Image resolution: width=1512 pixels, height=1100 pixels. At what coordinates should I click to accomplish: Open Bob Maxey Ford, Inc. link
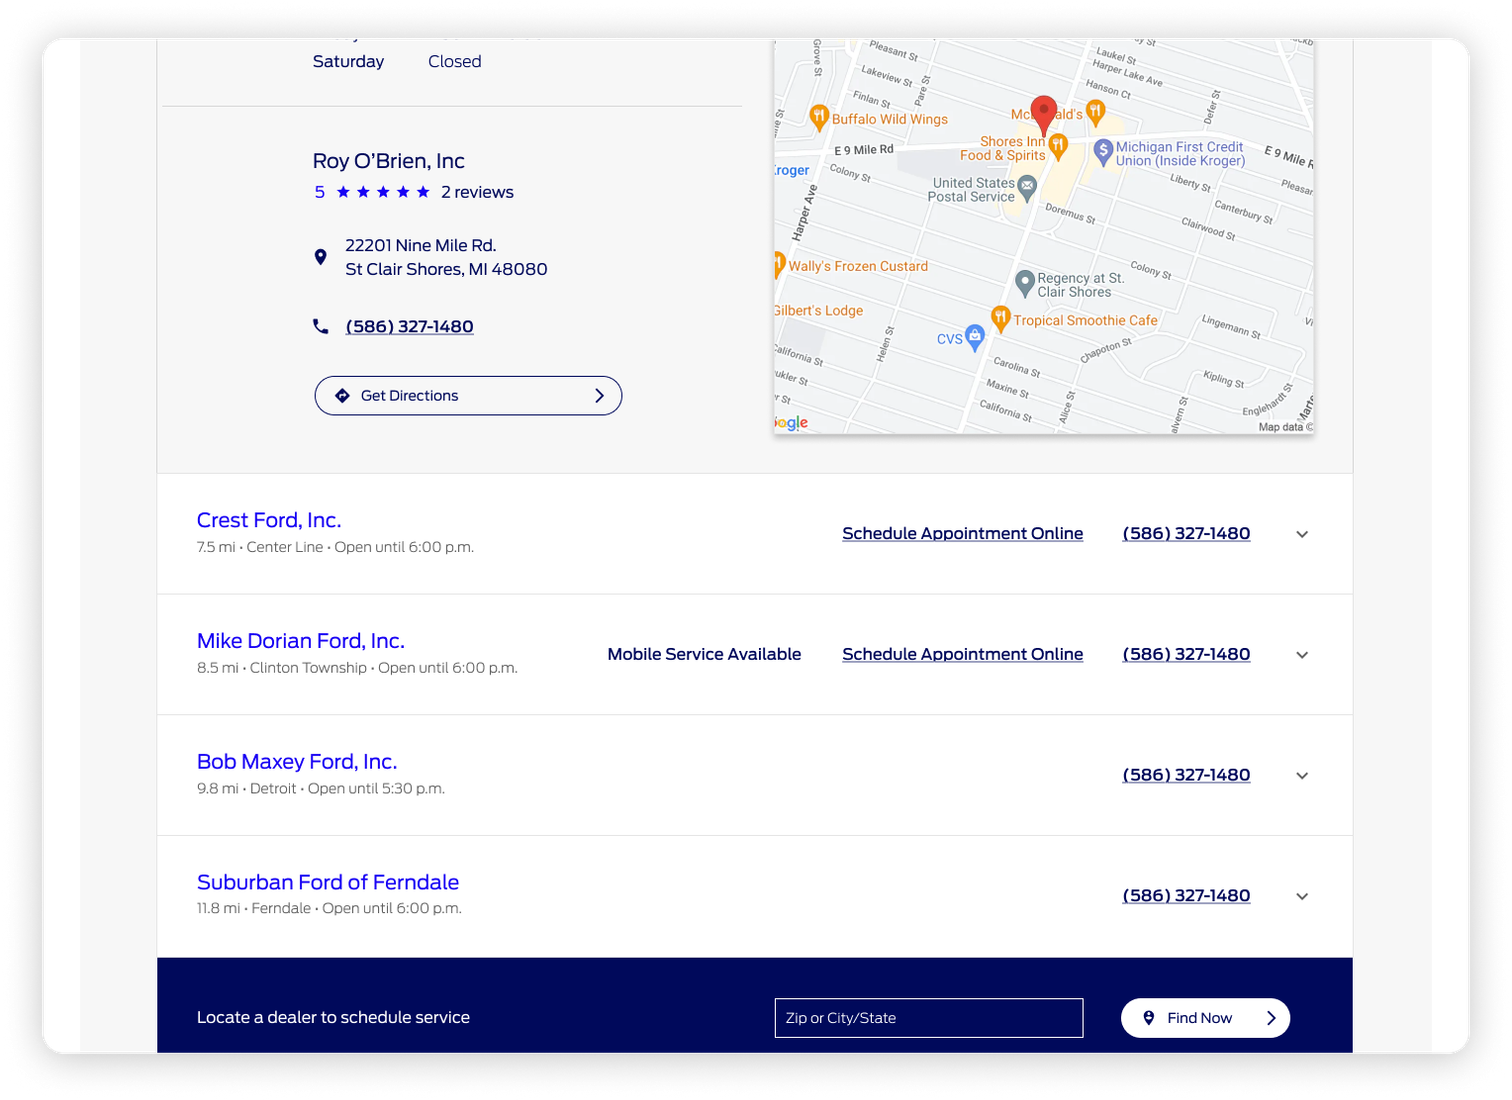pyautogui.click(x=297, y=762)
